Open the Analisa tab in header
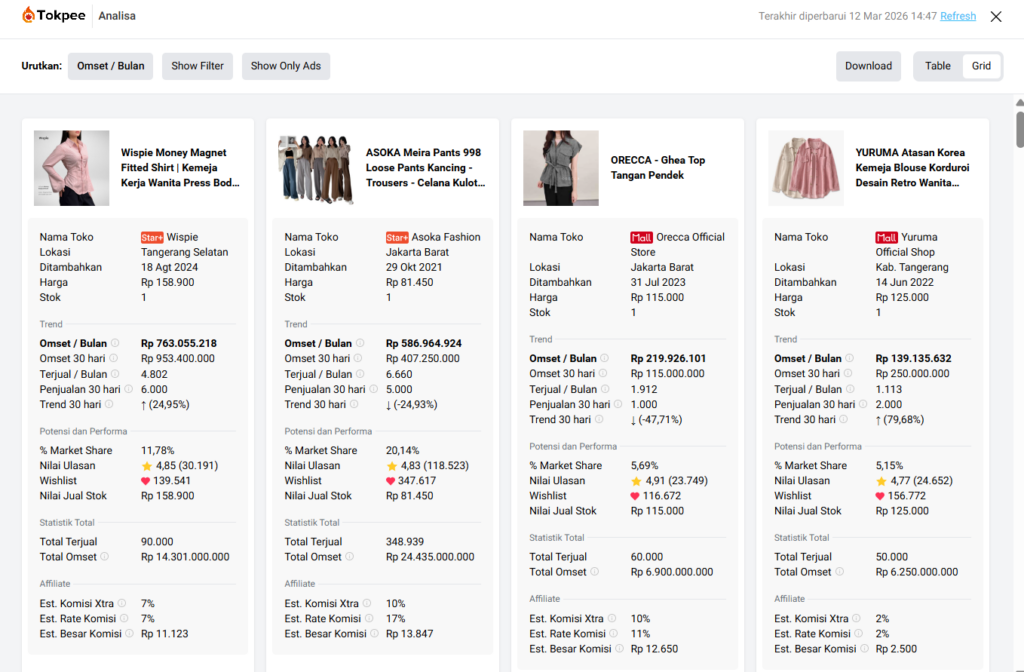 coord(117,16)
